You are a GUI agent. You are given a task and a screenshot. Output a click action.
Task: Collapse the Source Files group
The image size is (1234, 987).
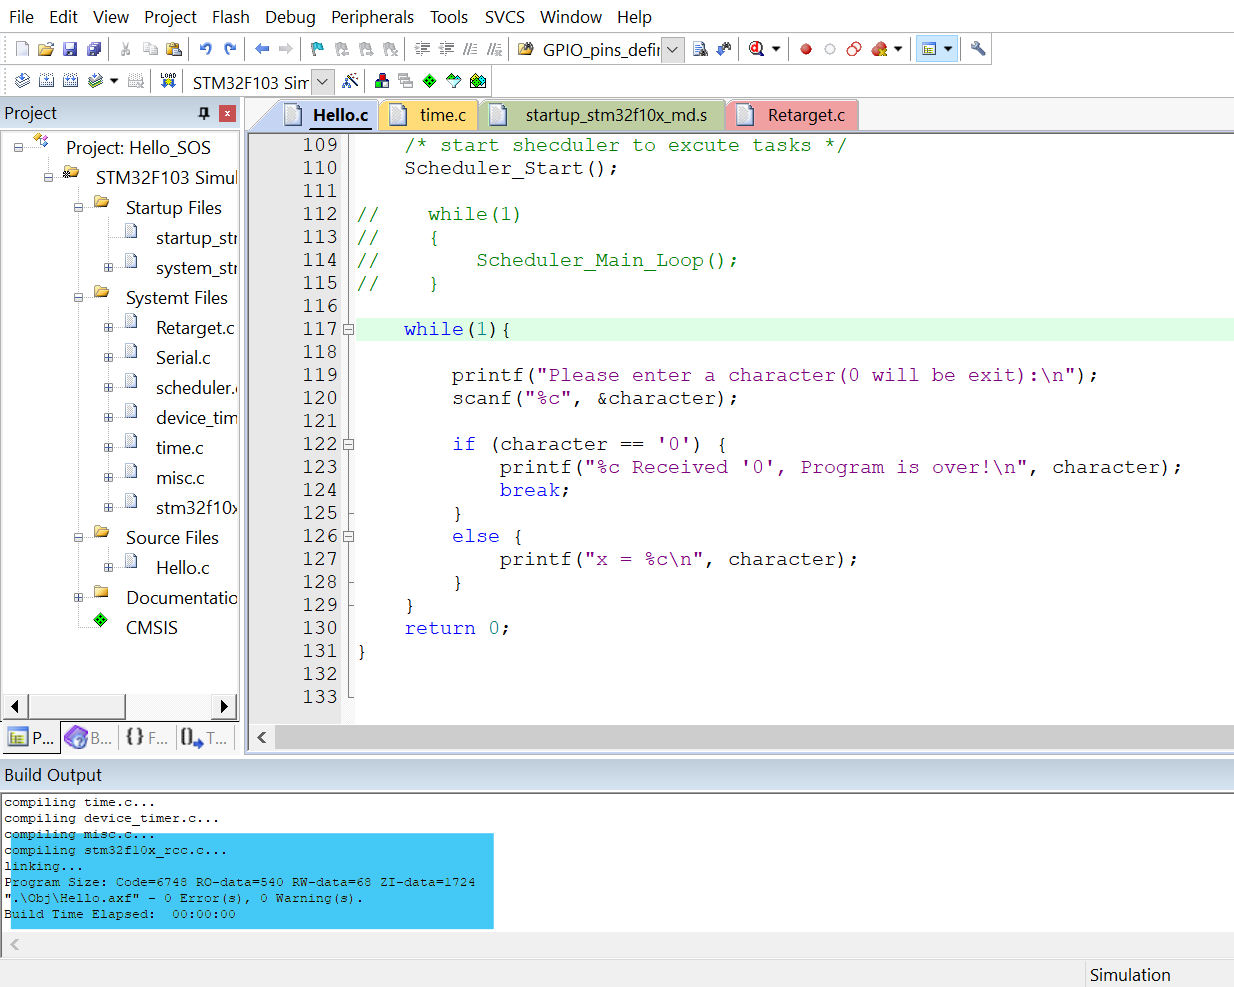[78, 538]
